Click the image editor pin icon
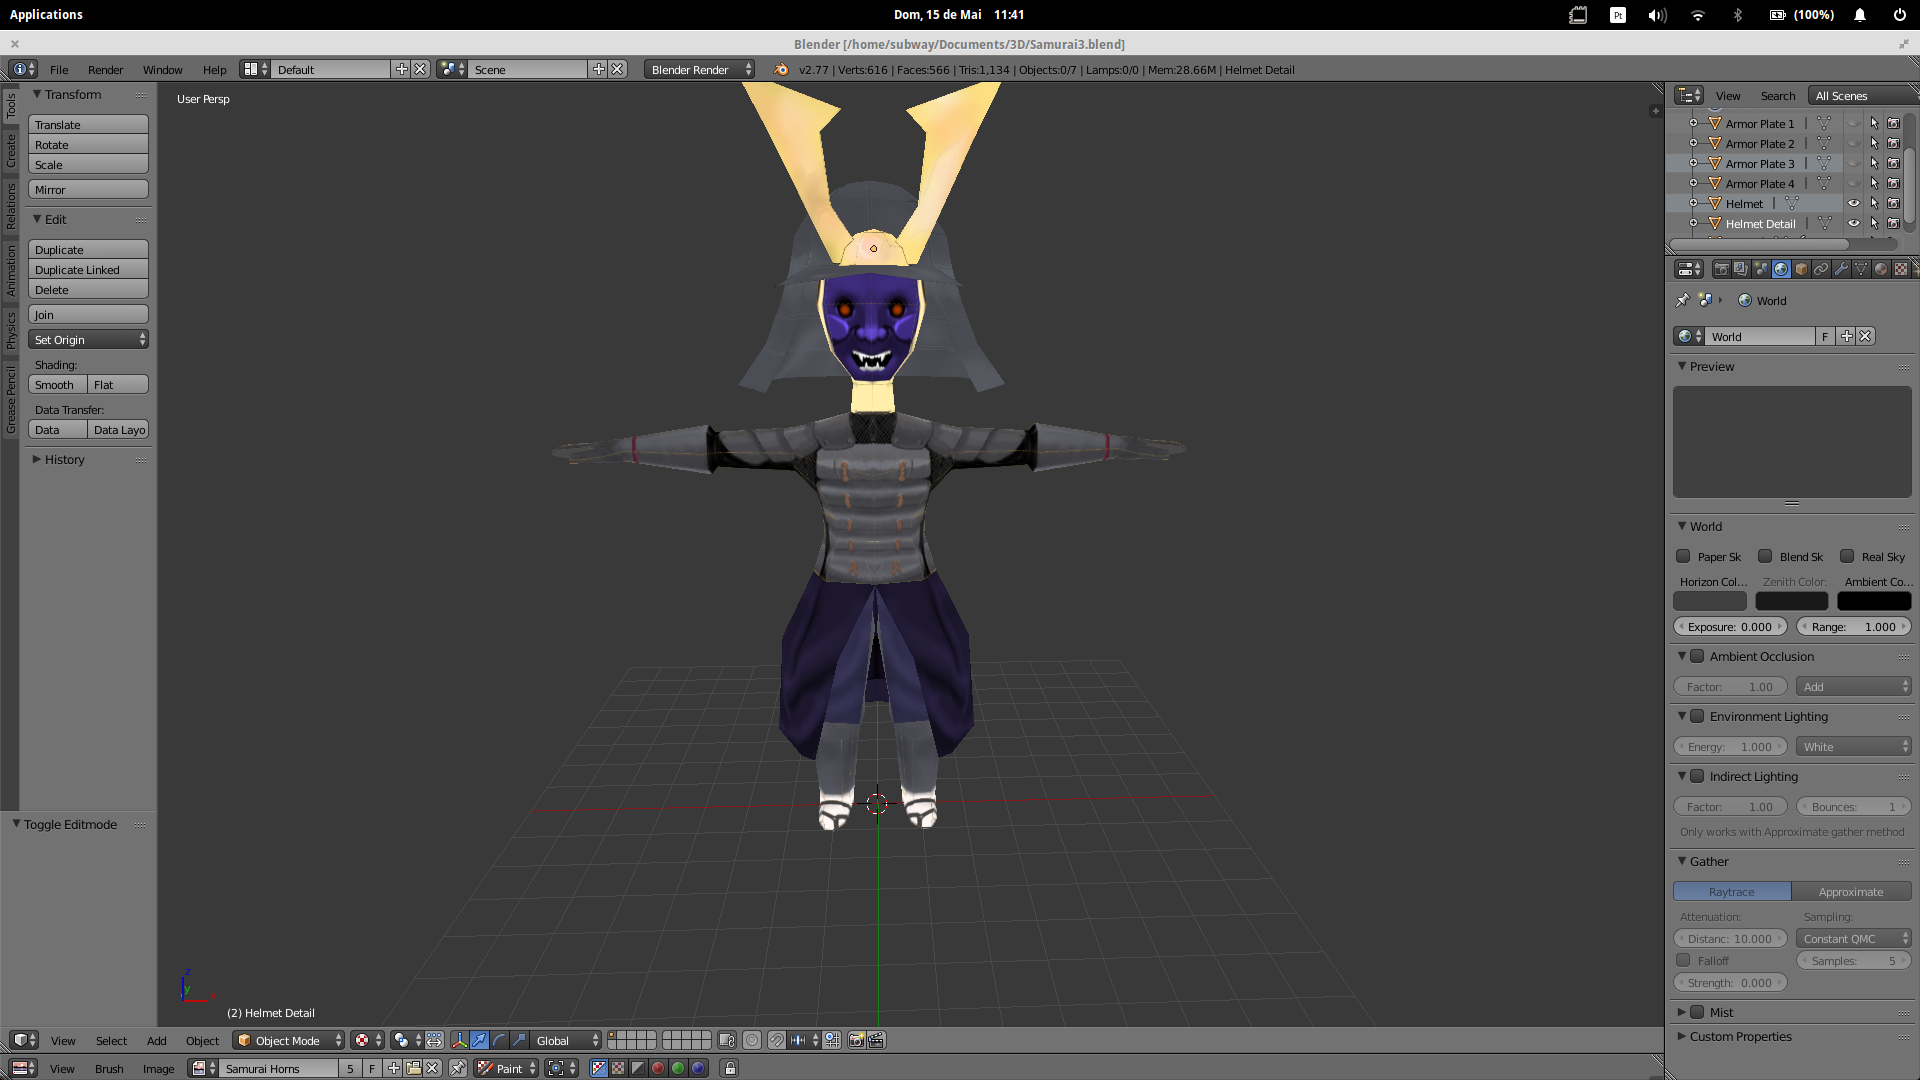 click(x=458, y=1068)
